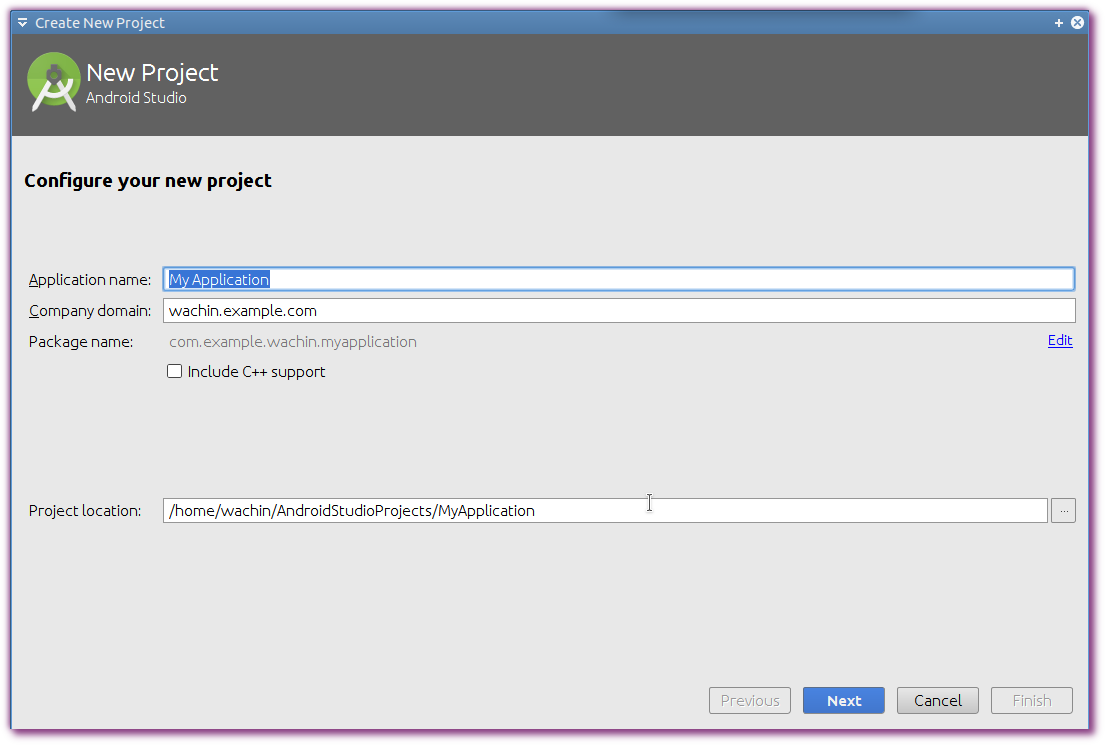Click the disabled Previous button
The image size is (1105, 745).
tap(750, 701)
